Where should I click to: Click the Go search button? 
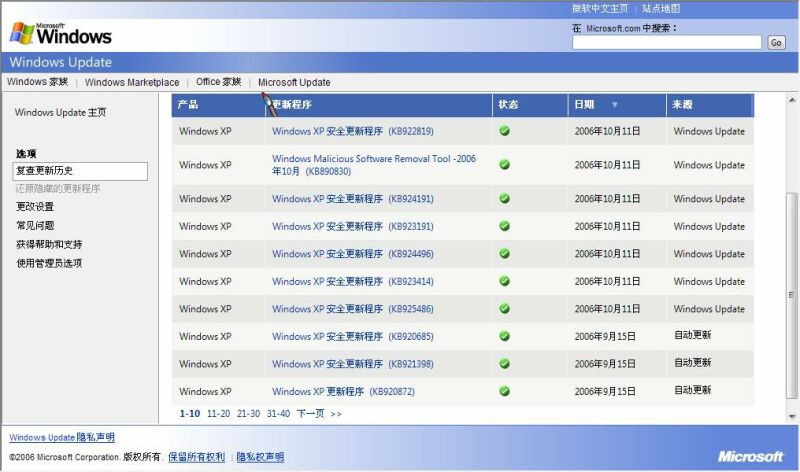click(776, 42)
